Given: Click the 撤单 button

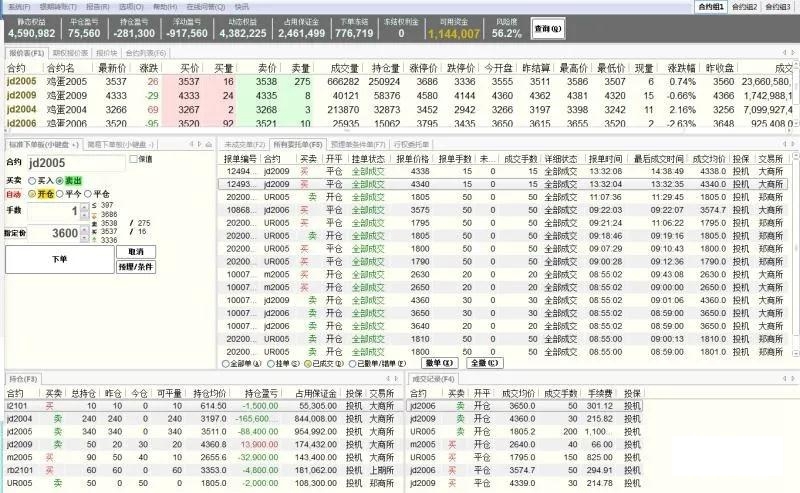Looking at the screenshot, I should [x=440, y=363].
